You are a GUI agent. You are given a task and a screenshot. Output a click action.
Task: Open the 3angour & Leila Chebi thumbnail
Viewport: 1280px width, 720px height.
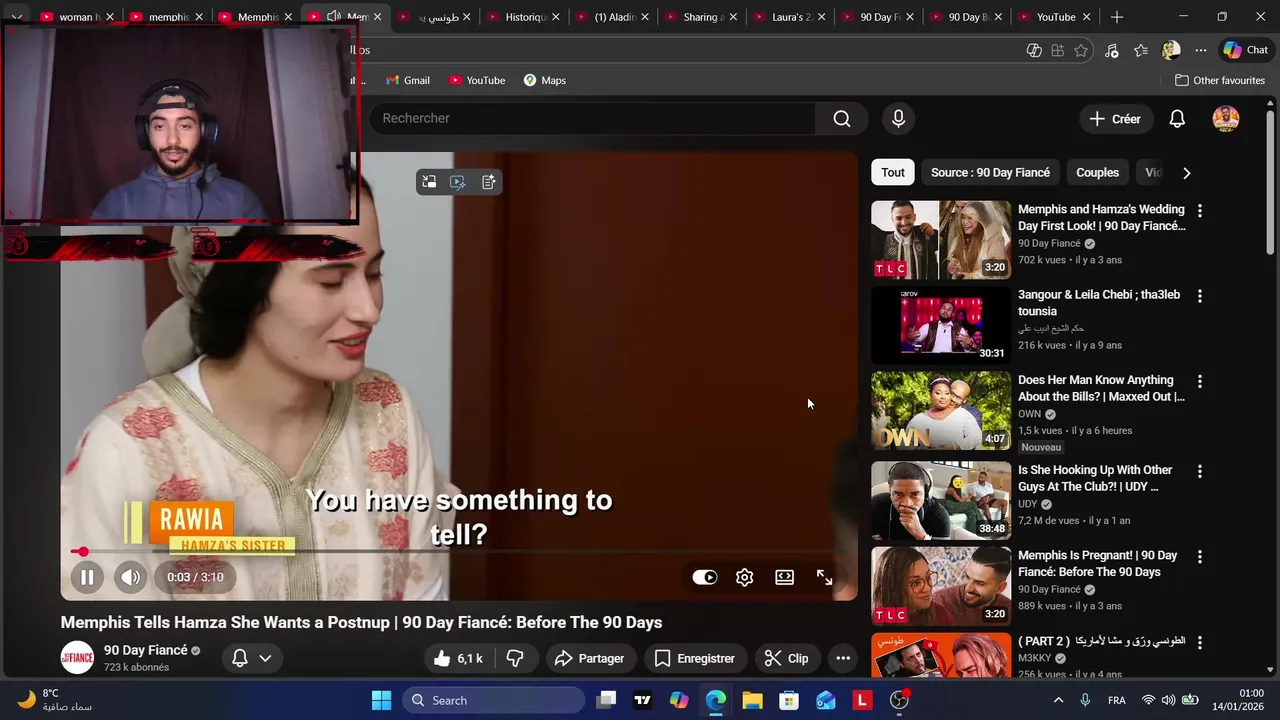coord(941,325)
